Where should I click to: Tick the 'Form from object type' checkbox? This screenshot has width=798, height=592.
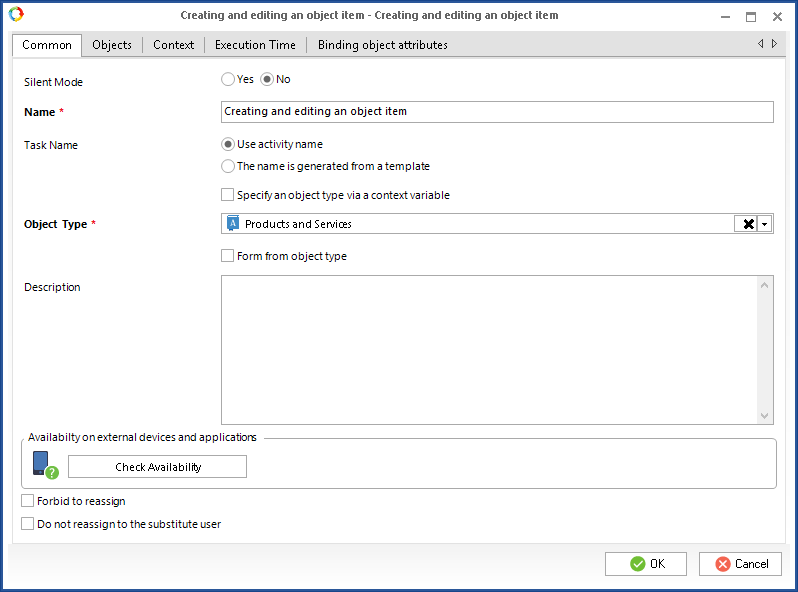coord(228,256)
